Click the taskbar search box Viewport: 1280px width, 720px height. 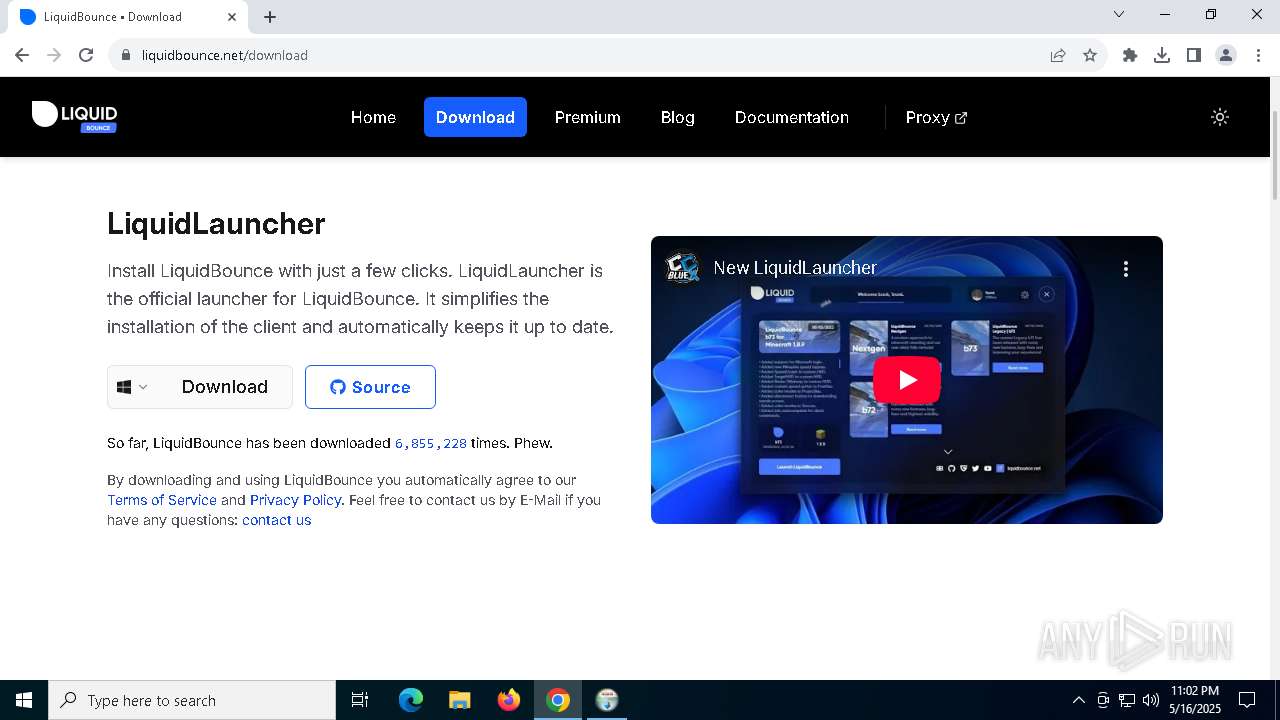[x=192, y=700]
